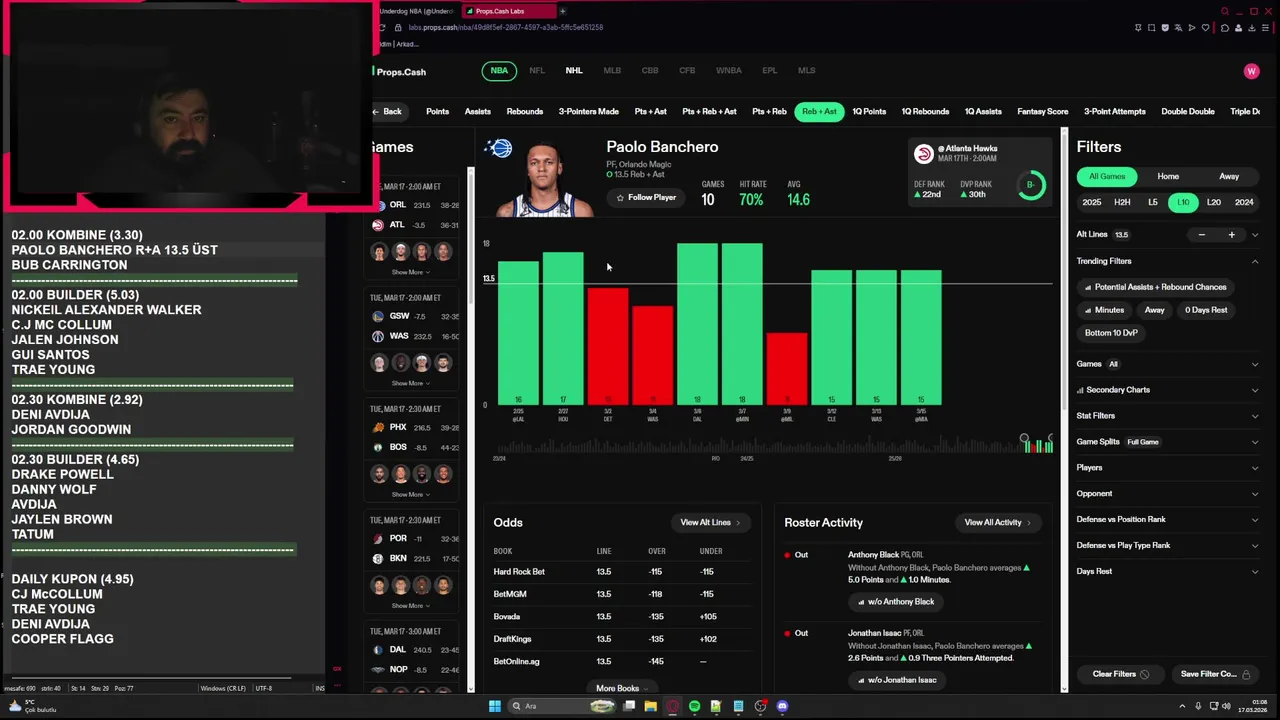Screen dimensions: 1280x720
Task: Click the PHX team logo in games list
Action: pyautogui.click(x=378, y=427)
